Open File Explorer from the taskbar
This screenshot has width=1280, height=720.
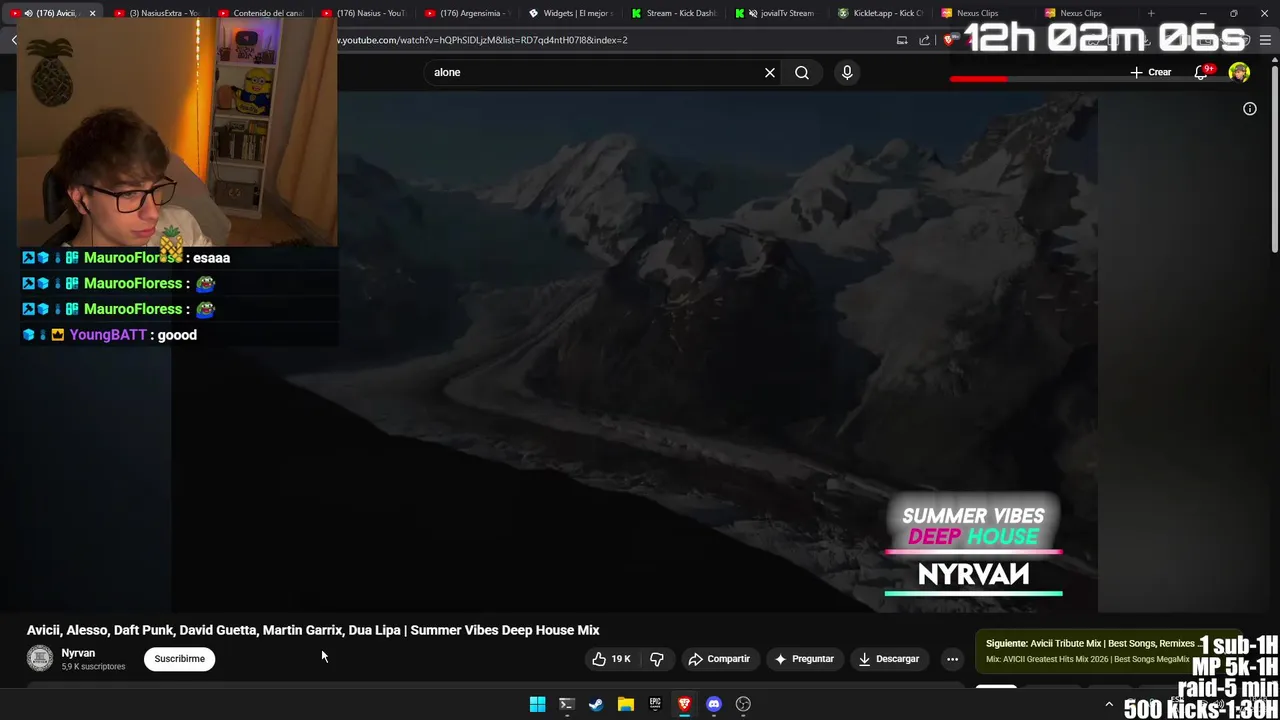(x=626, y=704)
